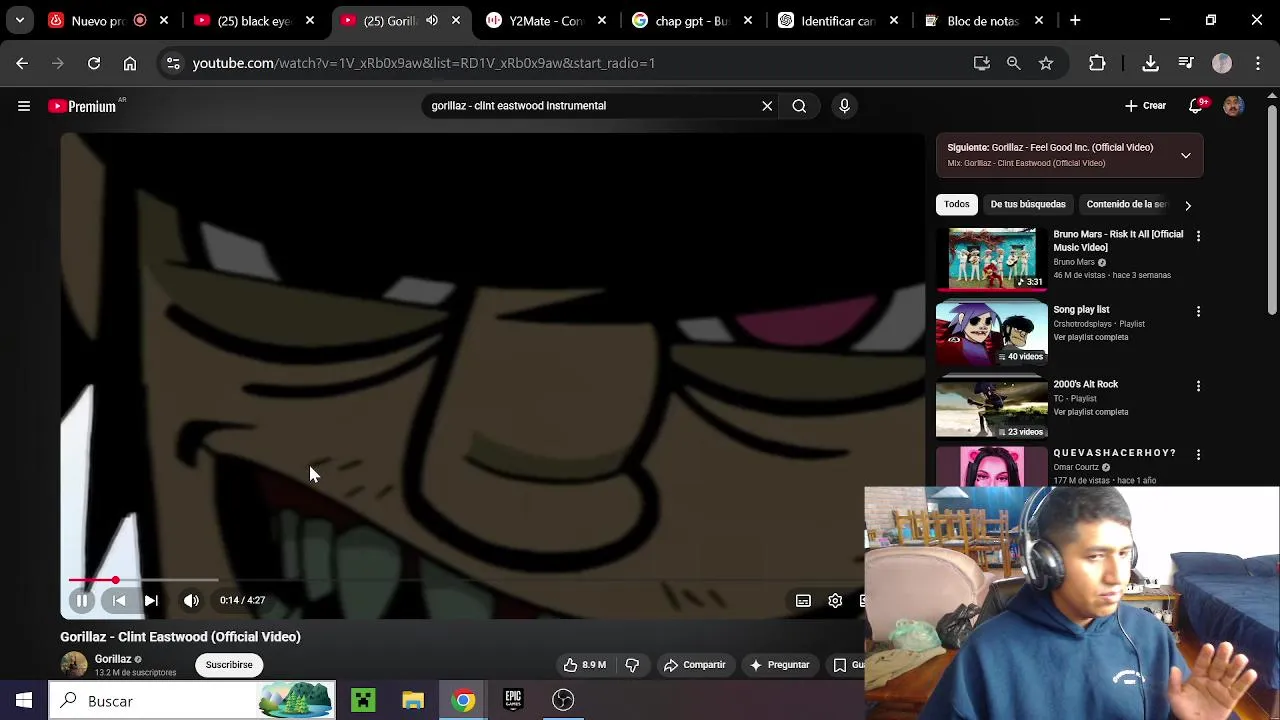Image resolution: width=1280 pixels, height=720 pixels.
Task: Open Windows Start menu
Action: point(24,700)
